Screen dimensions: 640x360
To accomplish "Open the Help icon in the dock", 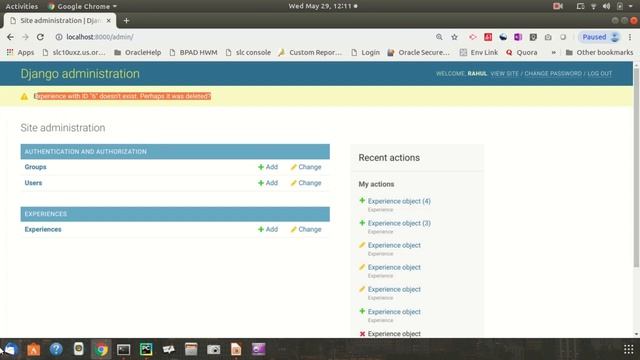I will click(x=56, y=349).
